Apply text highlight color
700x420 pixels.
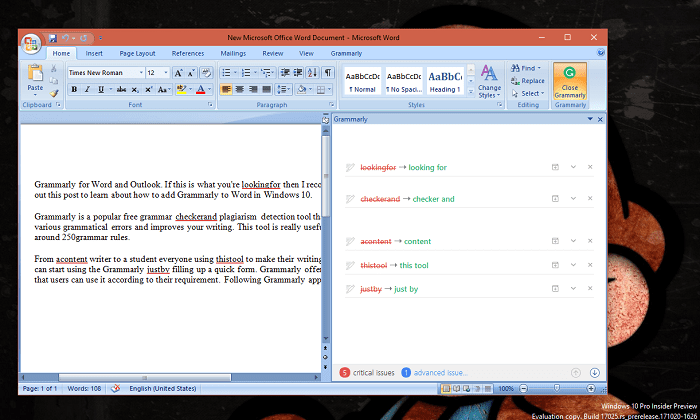point(181,89)
